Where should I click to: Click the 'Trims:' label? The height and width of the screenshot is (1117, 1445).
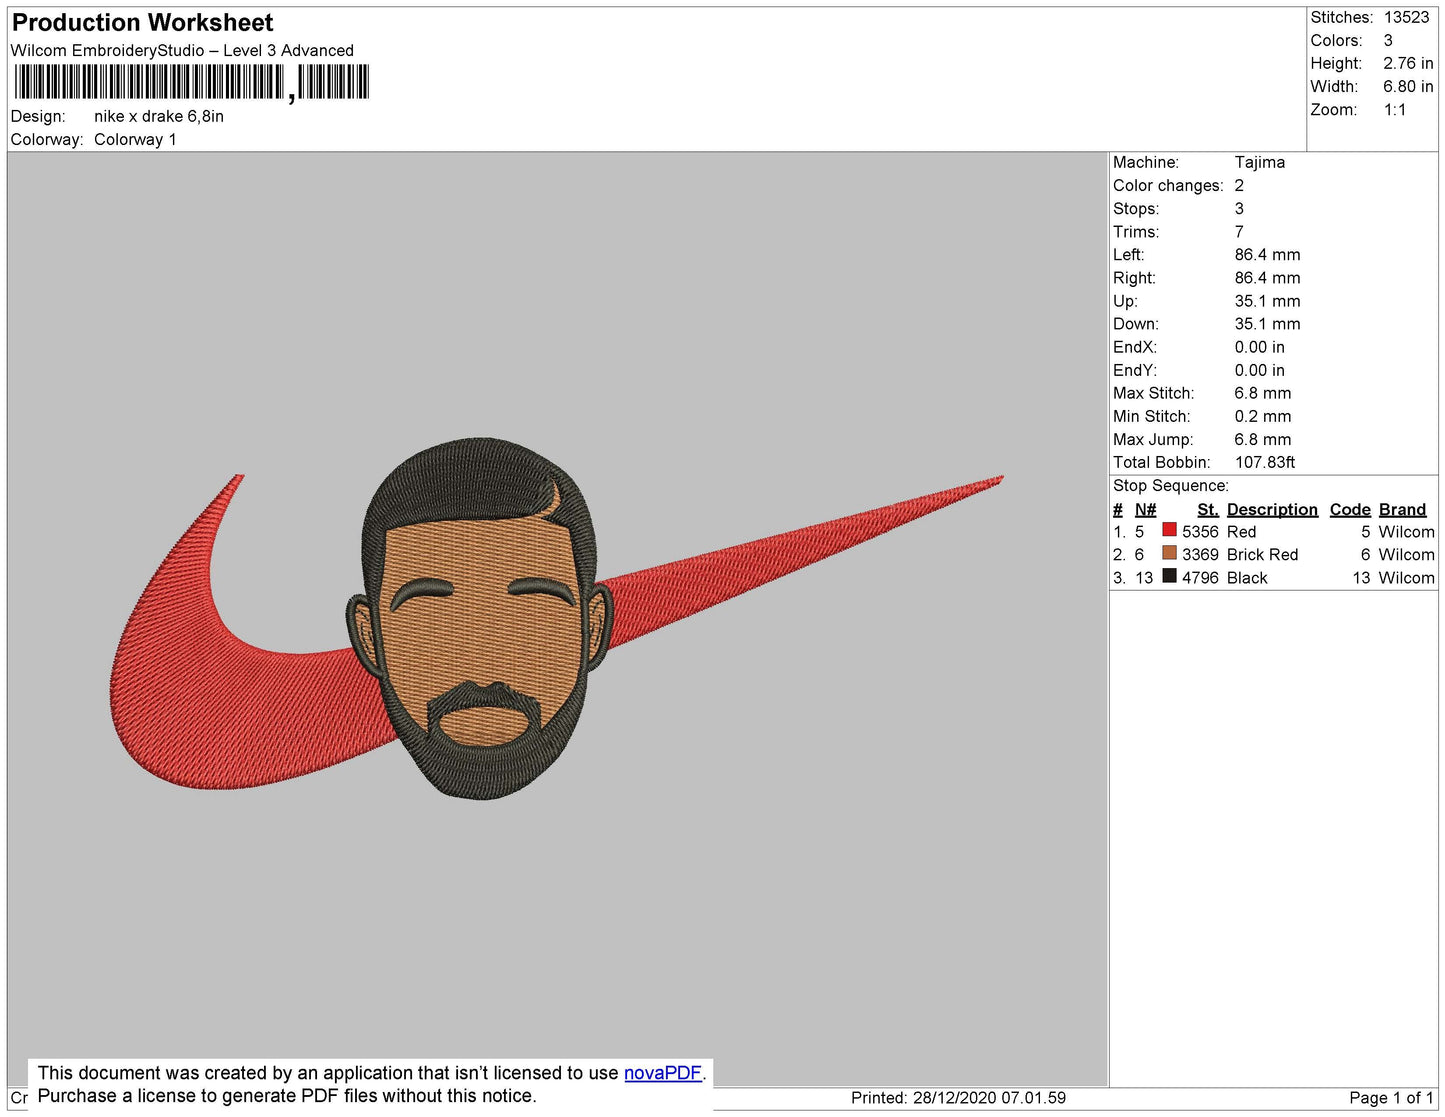point(1136,232)
